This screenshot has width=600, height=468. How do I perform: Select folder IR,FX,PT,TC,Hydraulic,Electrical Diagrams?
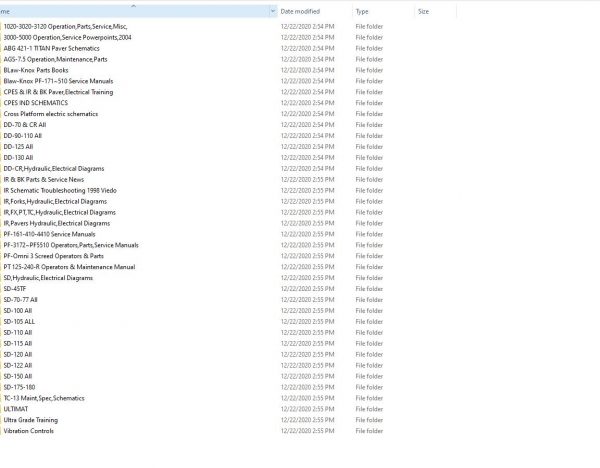click(x=59, y=212)
